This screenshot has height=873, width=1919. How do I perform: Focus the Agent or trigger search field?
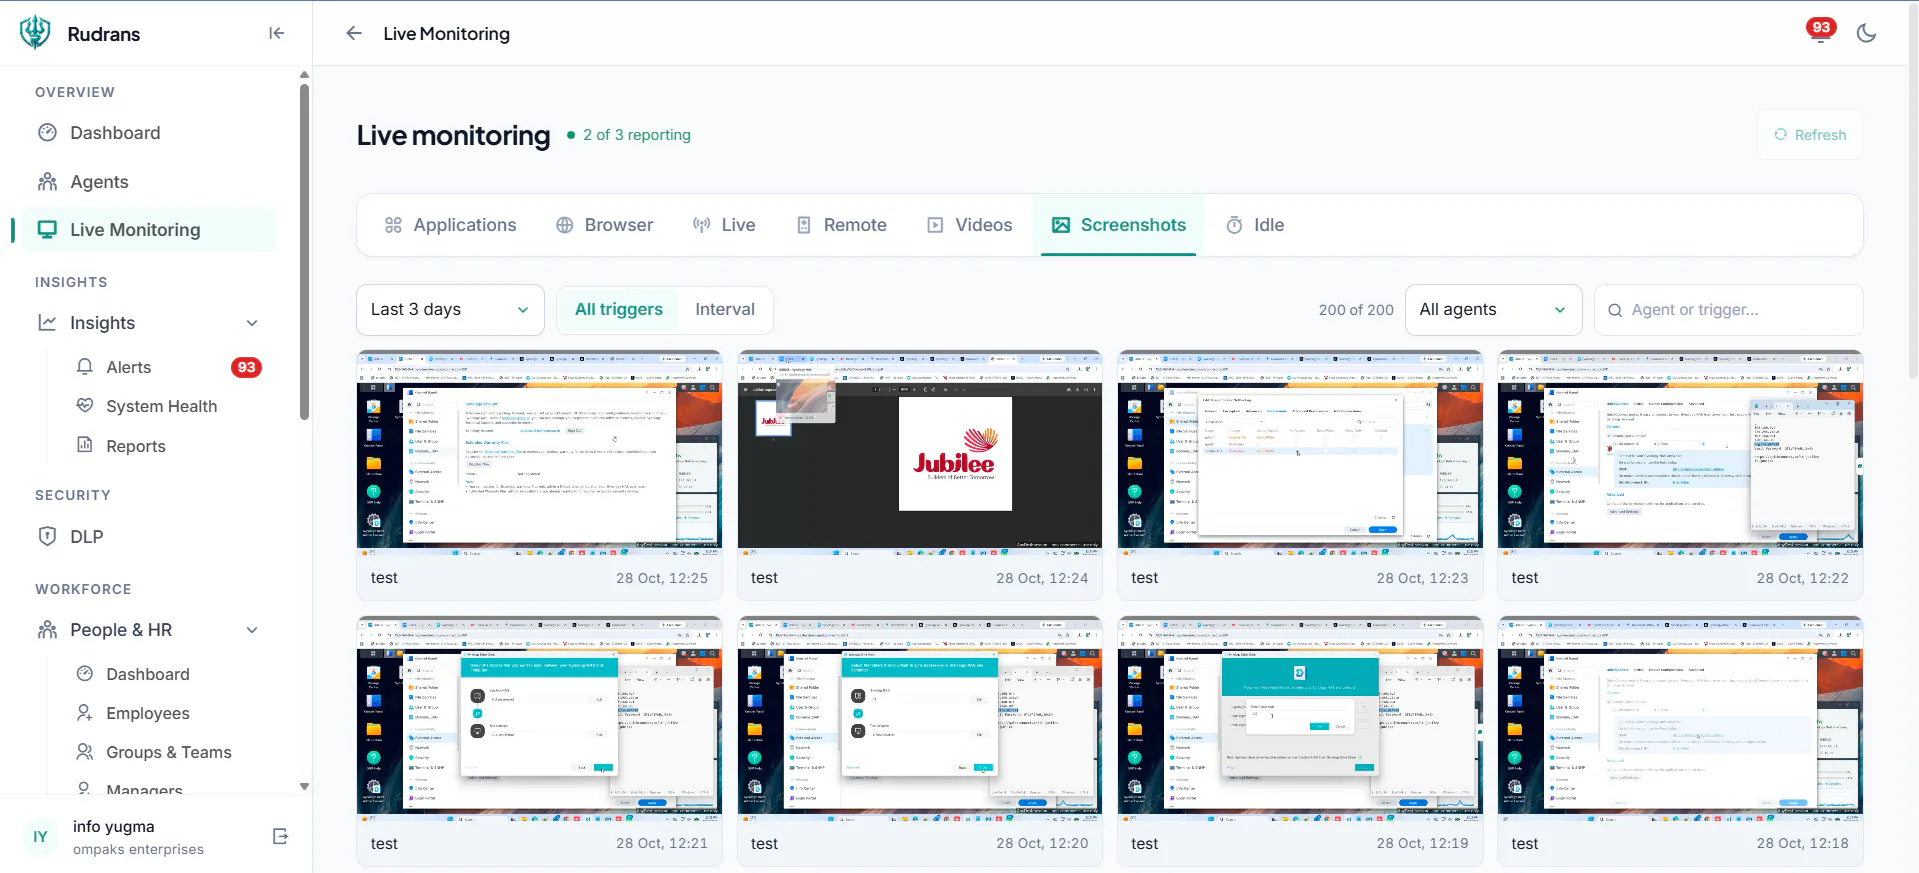point(1728,310)
